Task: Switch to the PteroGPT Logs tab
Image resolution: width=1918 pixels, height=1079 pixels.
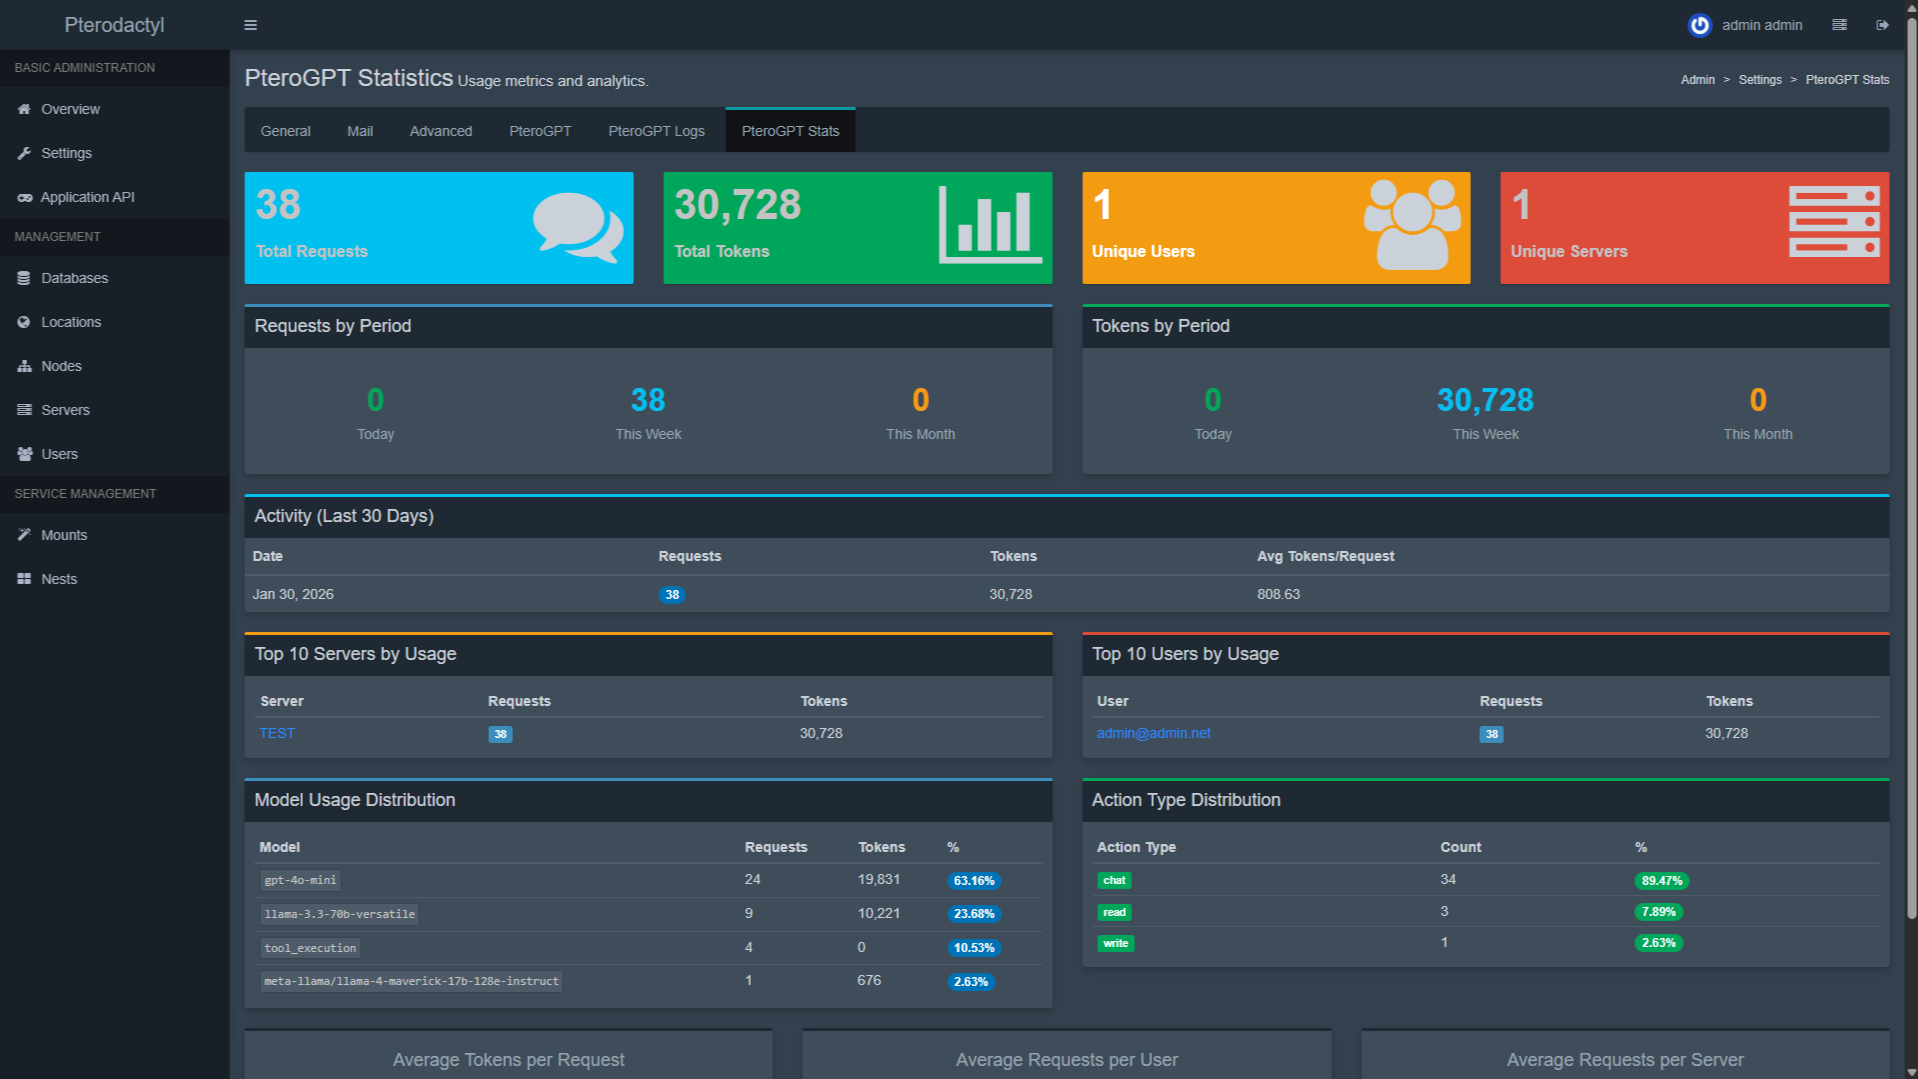Action: pyautogui.click(x=656, y=131)
